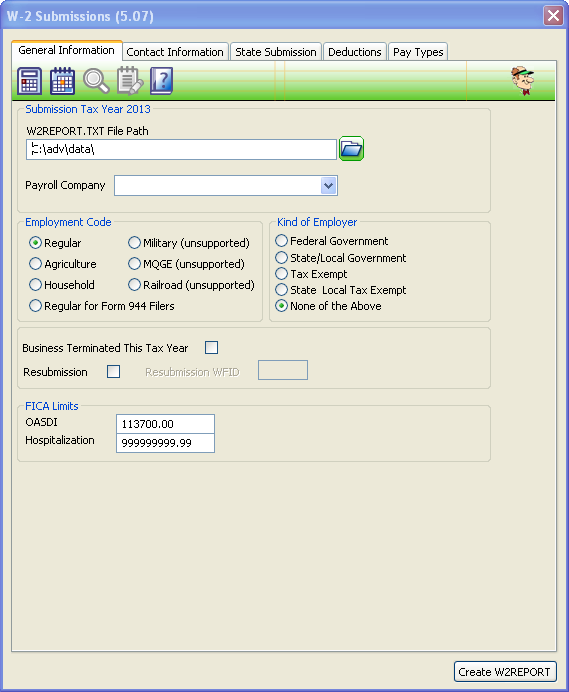Focus the W2REPORT.TXT File Path field
This screenshot has height=692, width=569.
(x=181, y=150)
